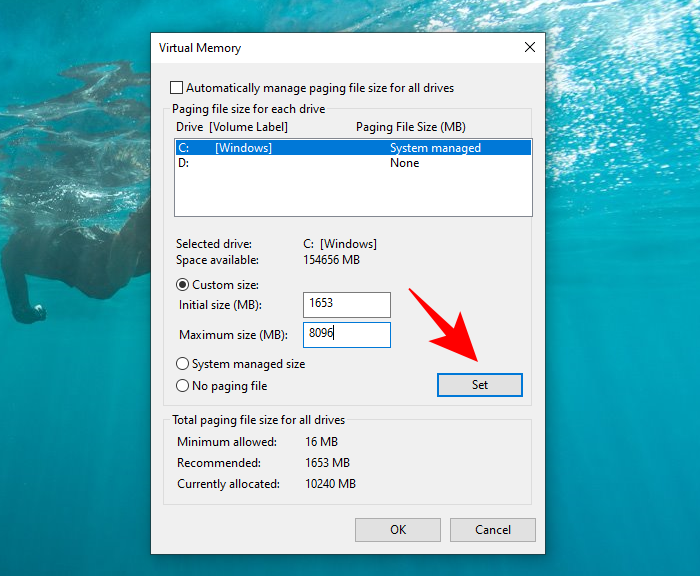Viewport: 700px width, 576px height.
Task: Click the Cancel button
Action: (492, 530)
